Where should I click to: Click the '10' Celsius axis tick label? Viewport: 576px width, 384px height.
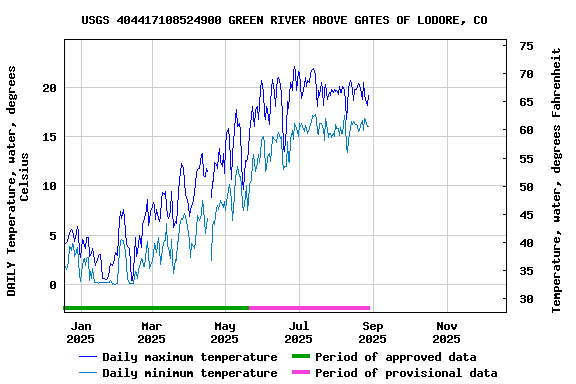pos(50,186)
